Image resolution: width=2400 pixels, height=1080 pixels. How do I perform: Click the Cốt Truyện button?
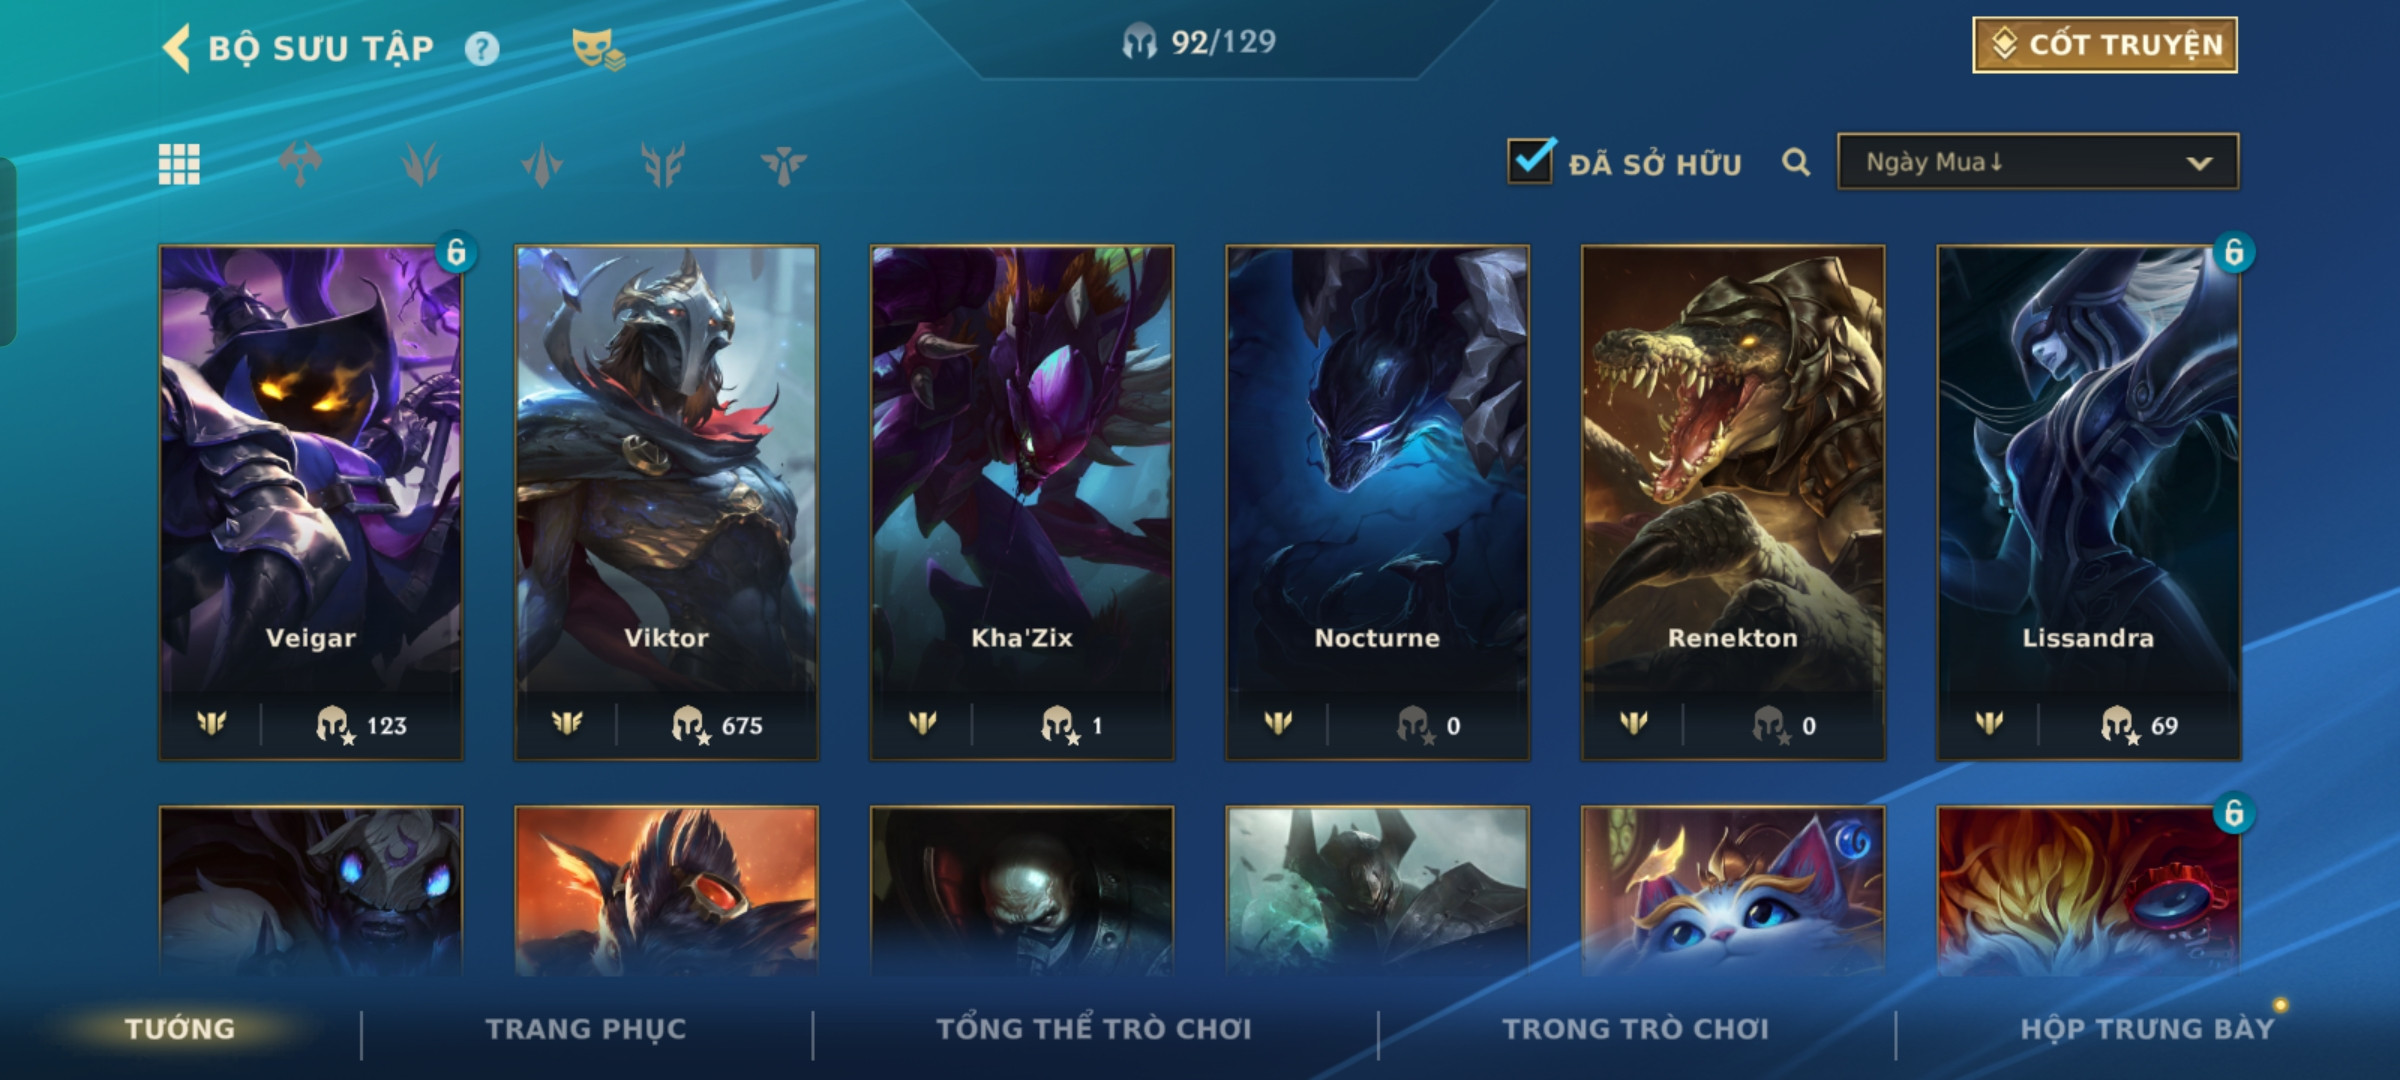tap(2105, 45)
